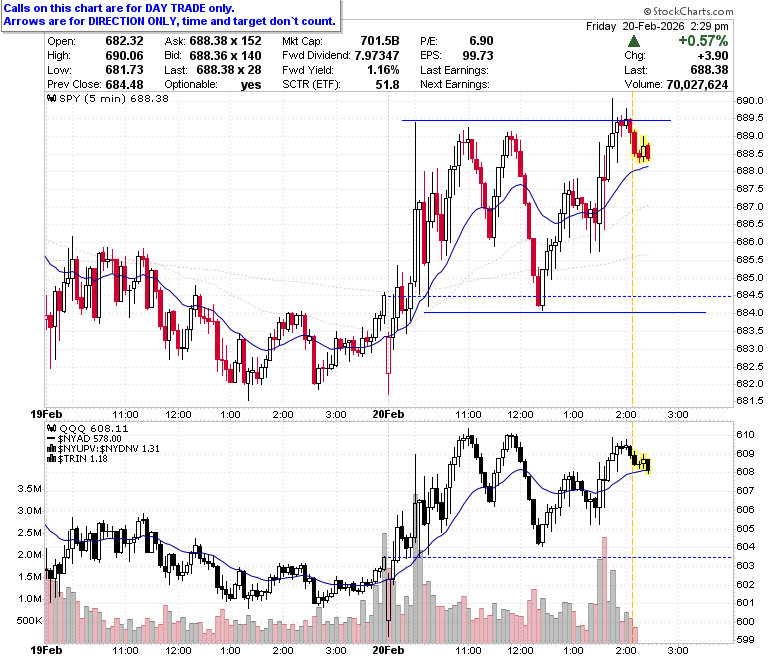Screen dimensions: 780x659
Task: Select the Volume value 70,027,624
Action: coord(697,85)
